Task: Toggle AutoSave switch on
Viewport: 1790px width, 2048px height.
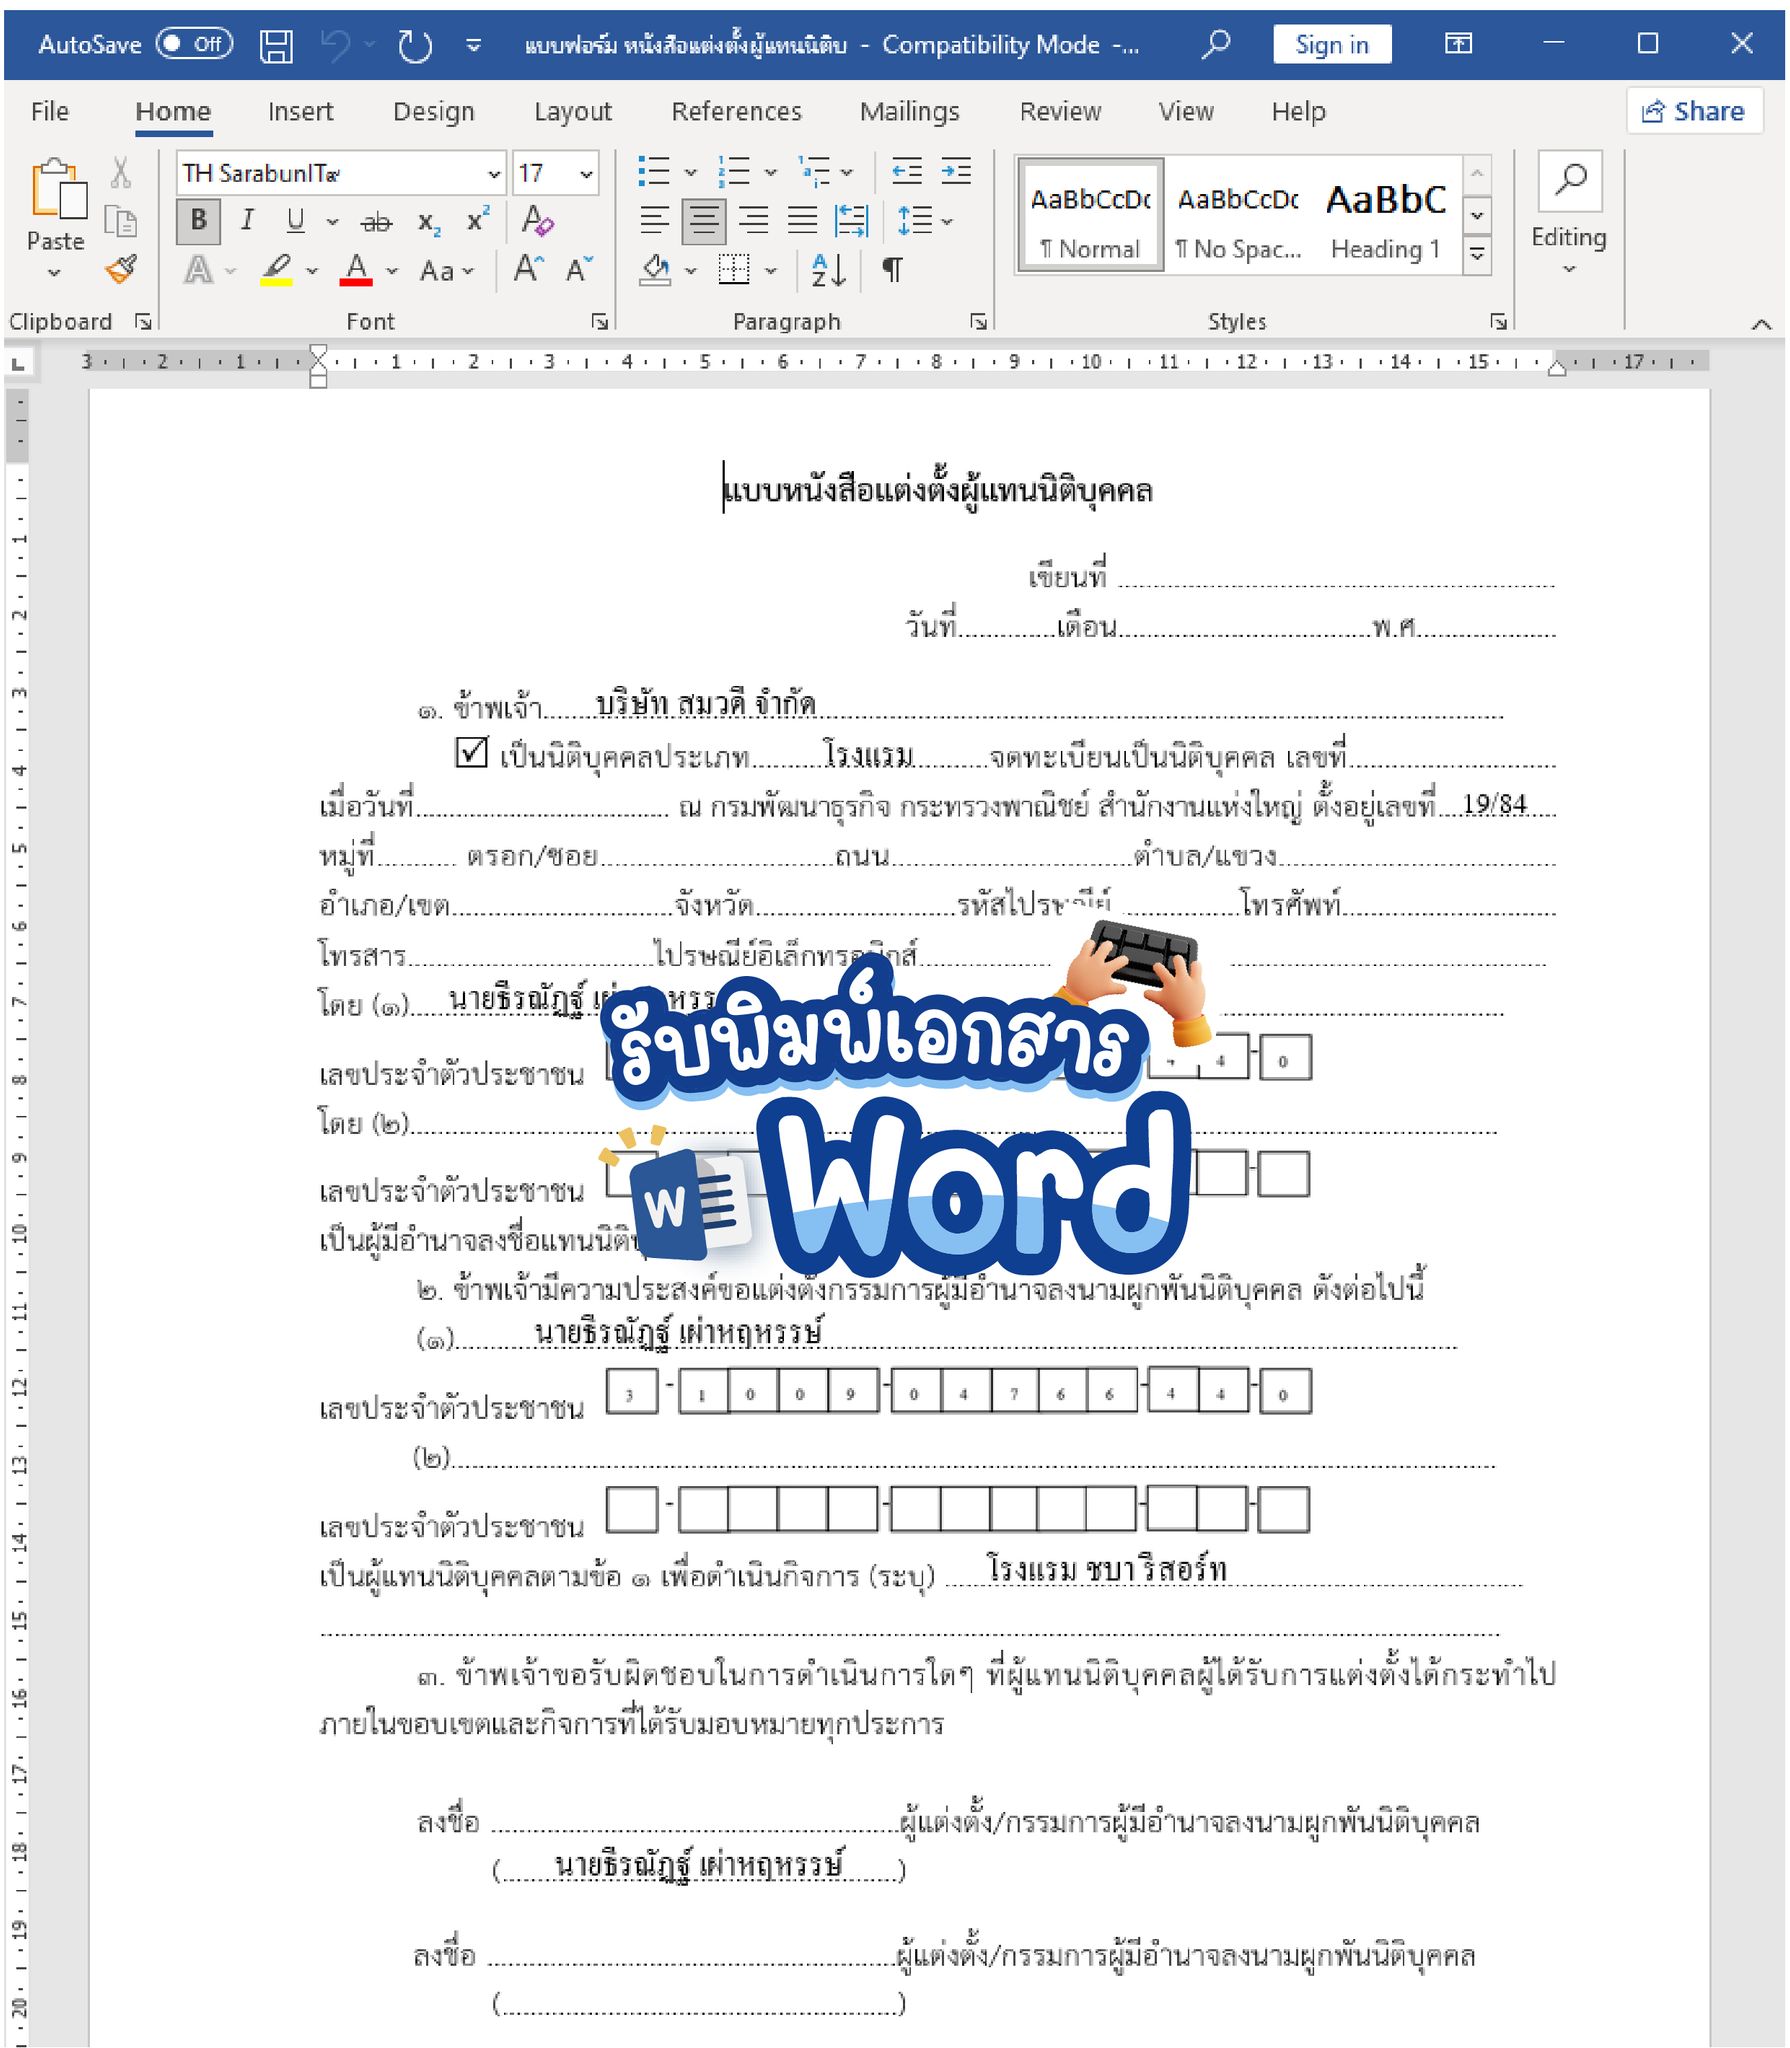Action: [x=194, y=44]
